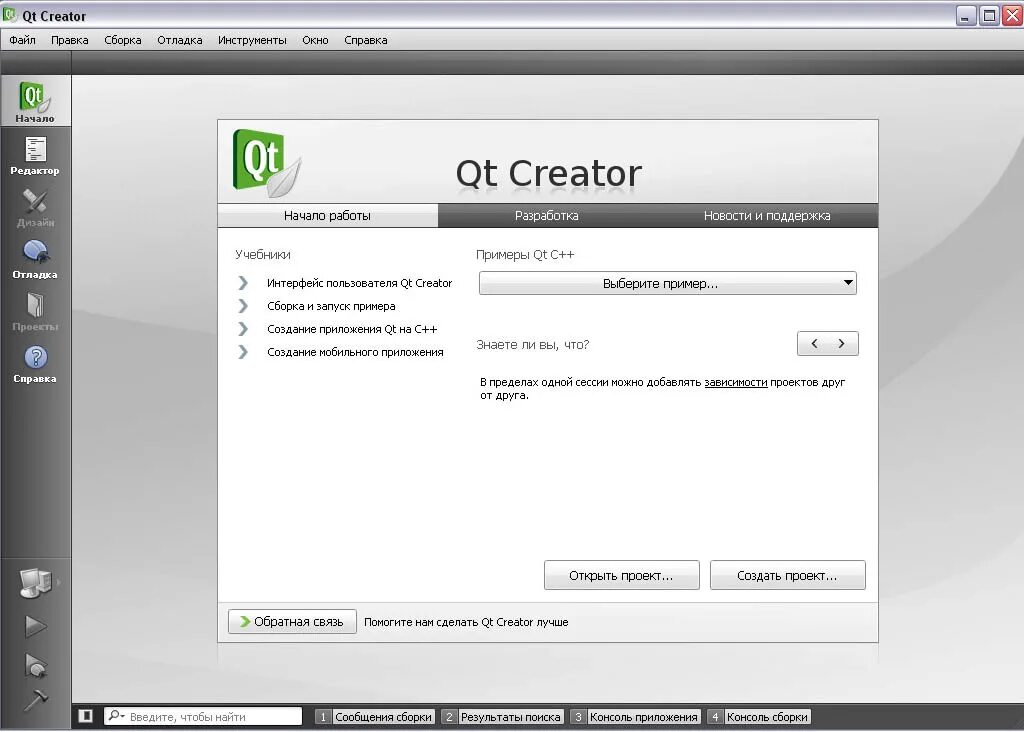Viewport: 1024px width, 732px height.
Task: Click the build target computer icon
Action: [35, 582]
